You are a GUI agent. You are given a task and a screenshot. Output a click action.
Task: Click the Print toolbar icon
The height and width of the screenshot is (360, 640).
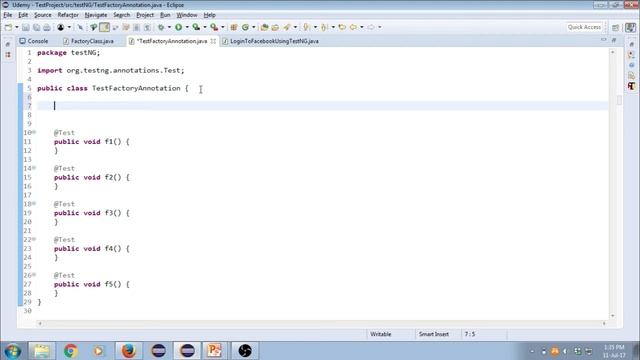[x=47, y=27]
